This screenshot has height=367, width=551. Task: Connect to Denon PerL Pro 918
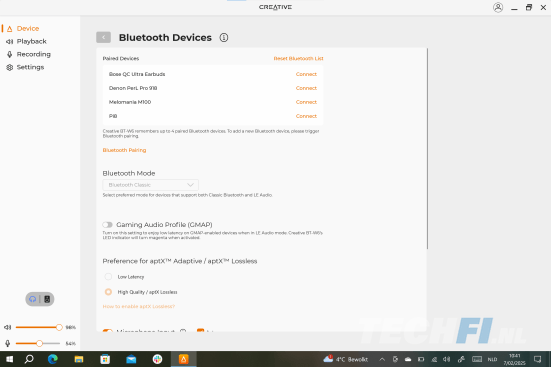(306, 88)
